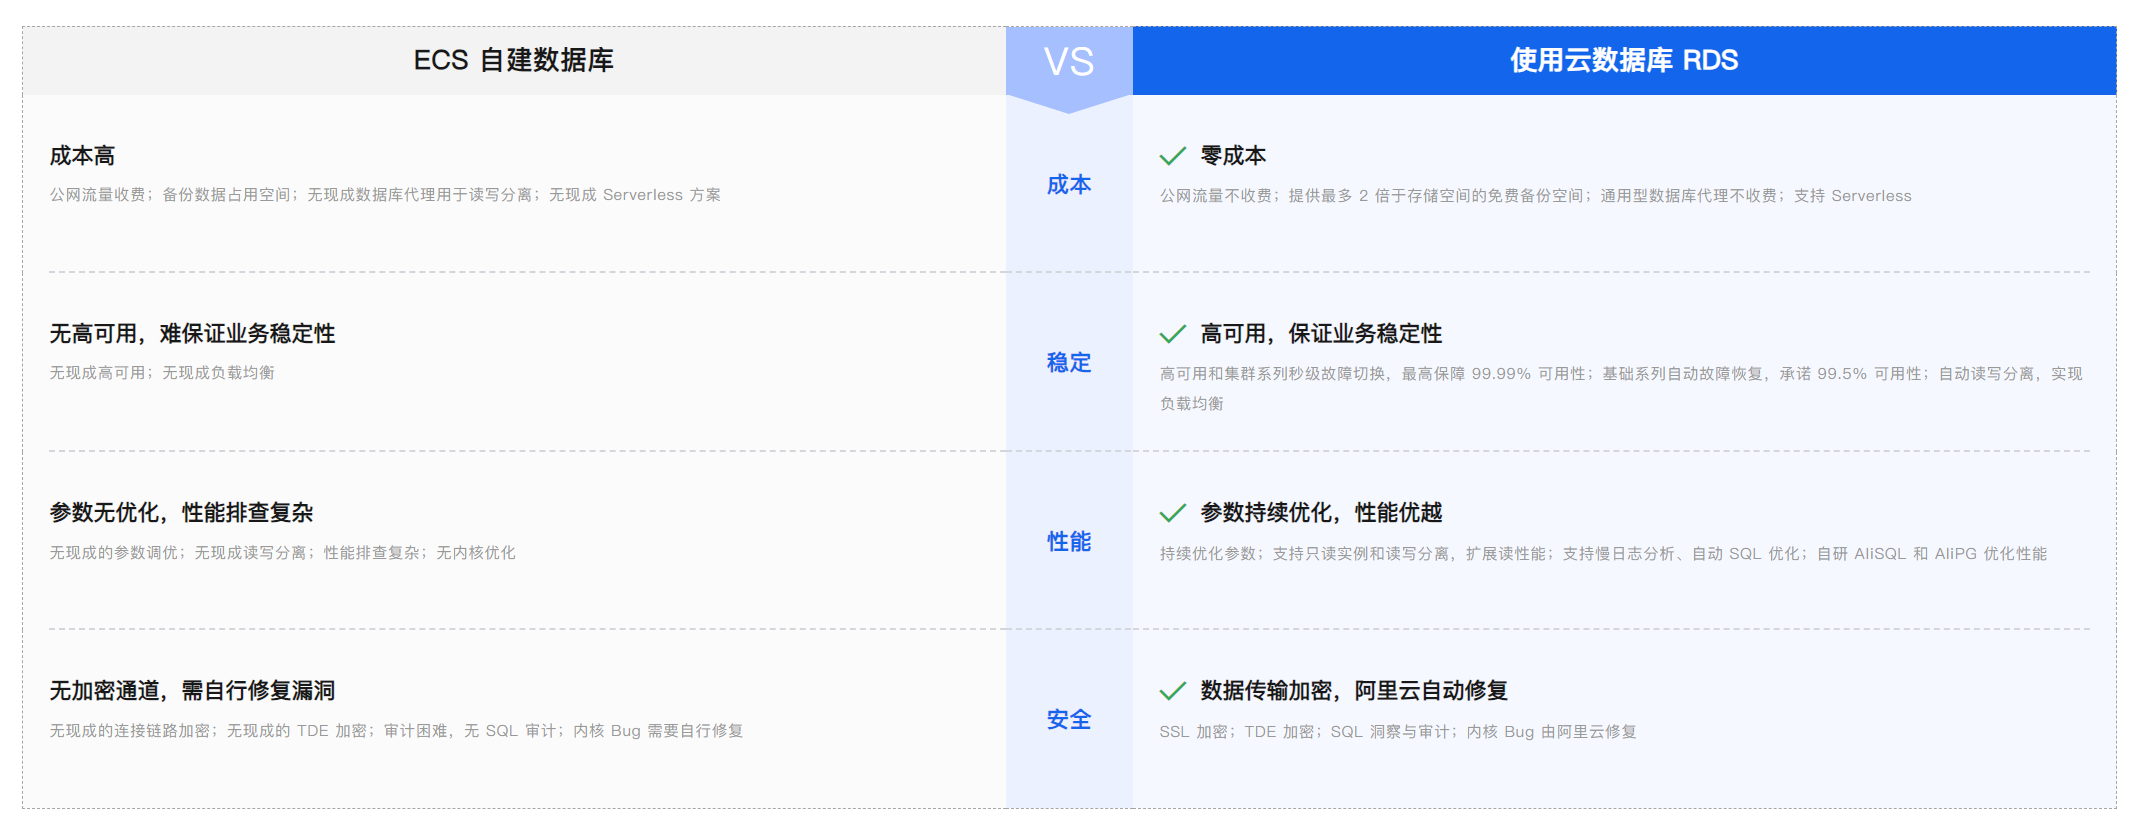This screenshot has width=2139, height=835.
Task: Click the checkmark next to 数据传输加密，阿里云自动修复
Action: point(1172,691)
